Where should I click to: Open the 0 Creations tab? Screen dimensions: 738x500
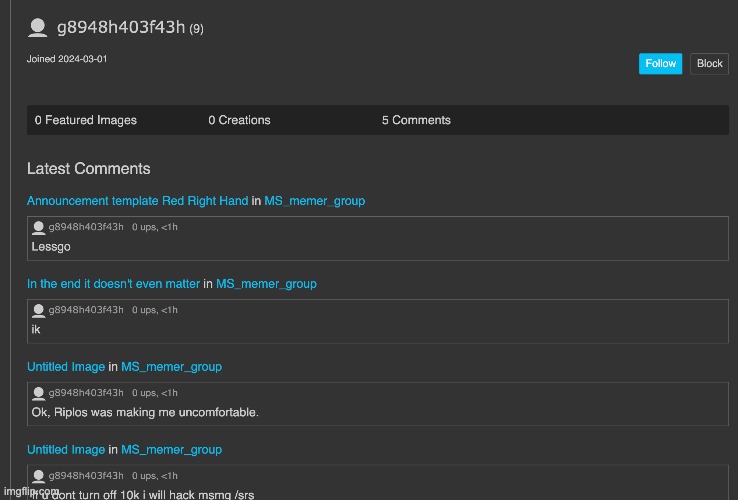[239, 120]
